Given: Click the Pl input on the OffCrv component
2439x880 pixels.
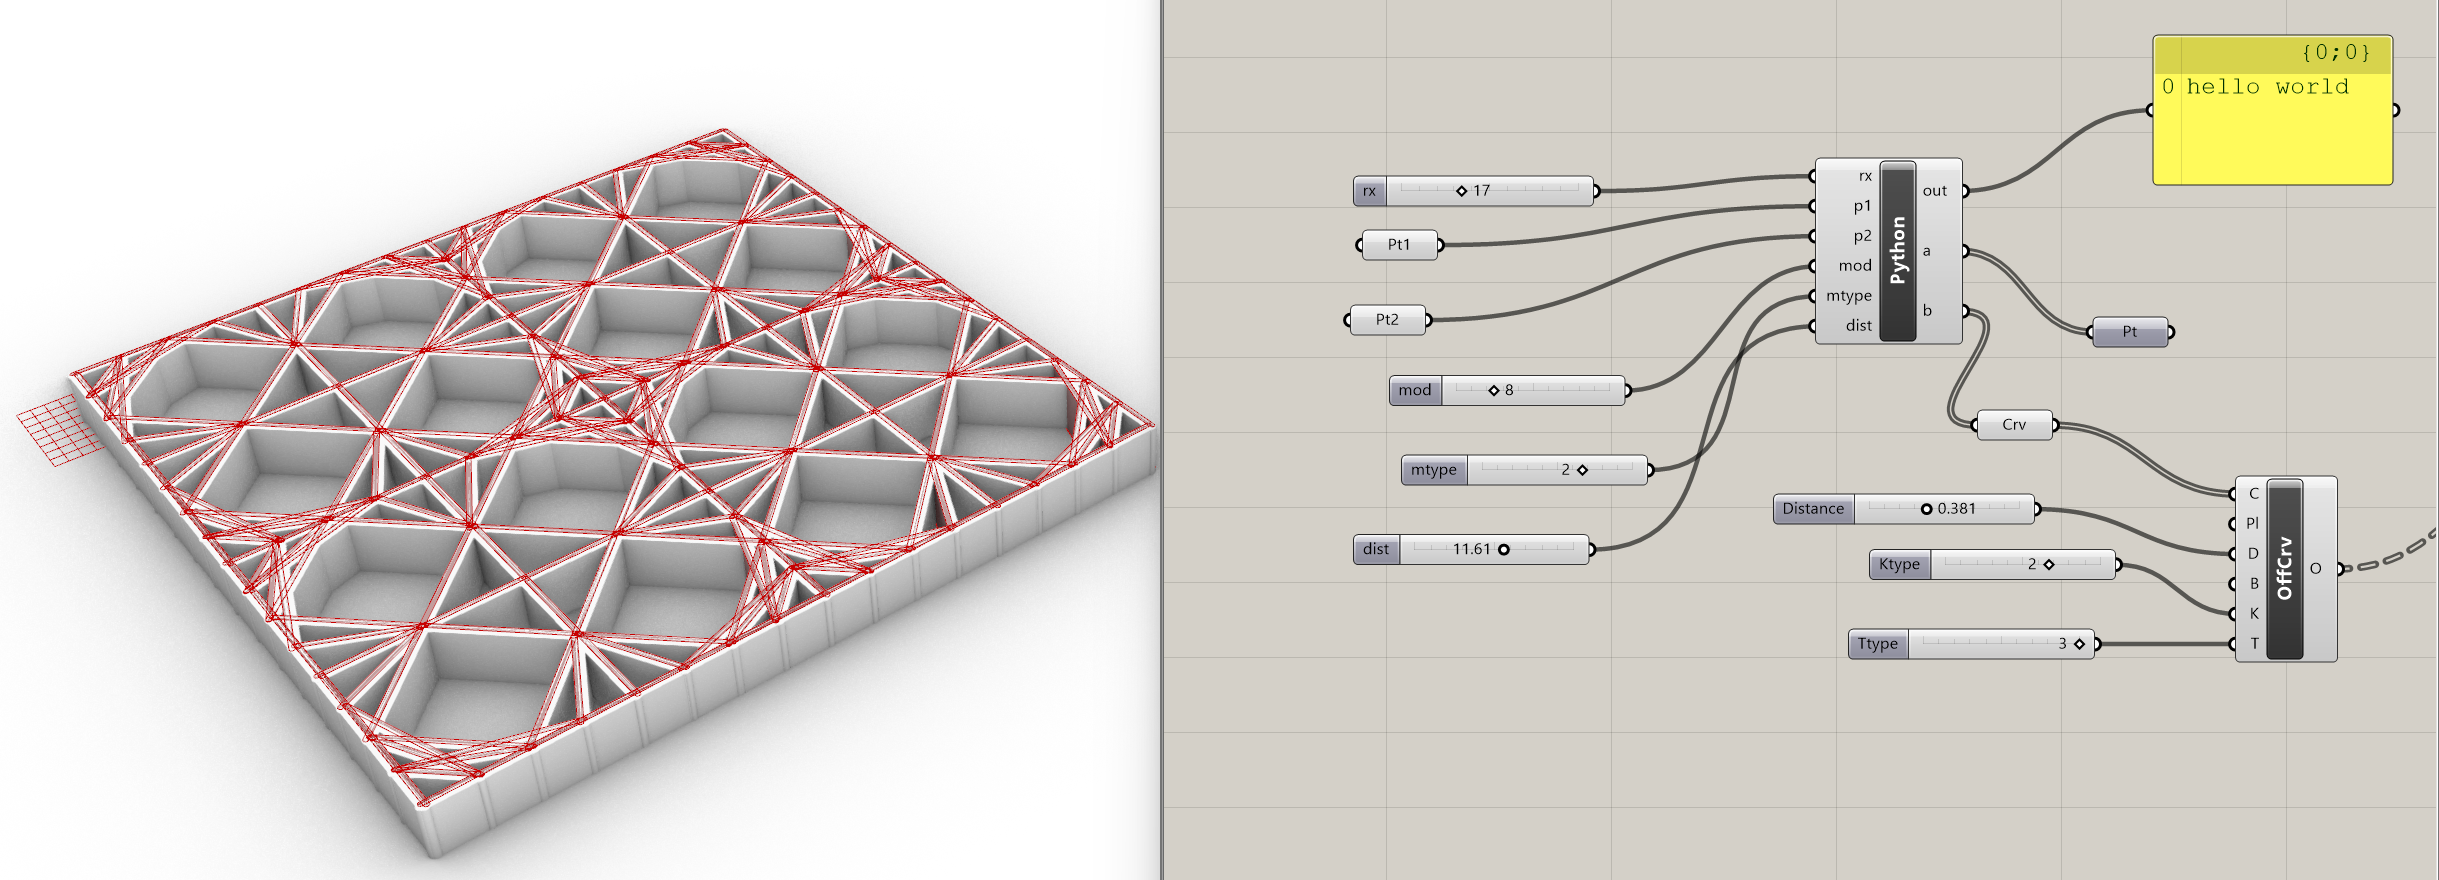Looking at the screenshot, I should click(x=2252, y=524).
